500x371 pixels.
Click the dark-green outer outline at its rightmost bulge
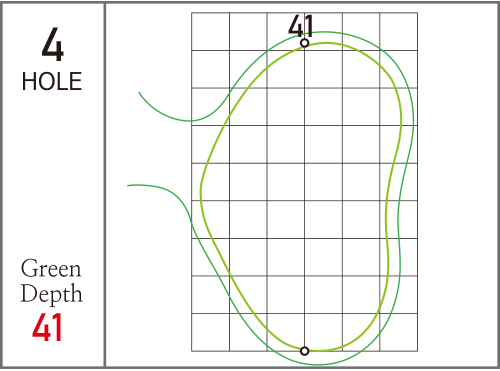point(413,120)
